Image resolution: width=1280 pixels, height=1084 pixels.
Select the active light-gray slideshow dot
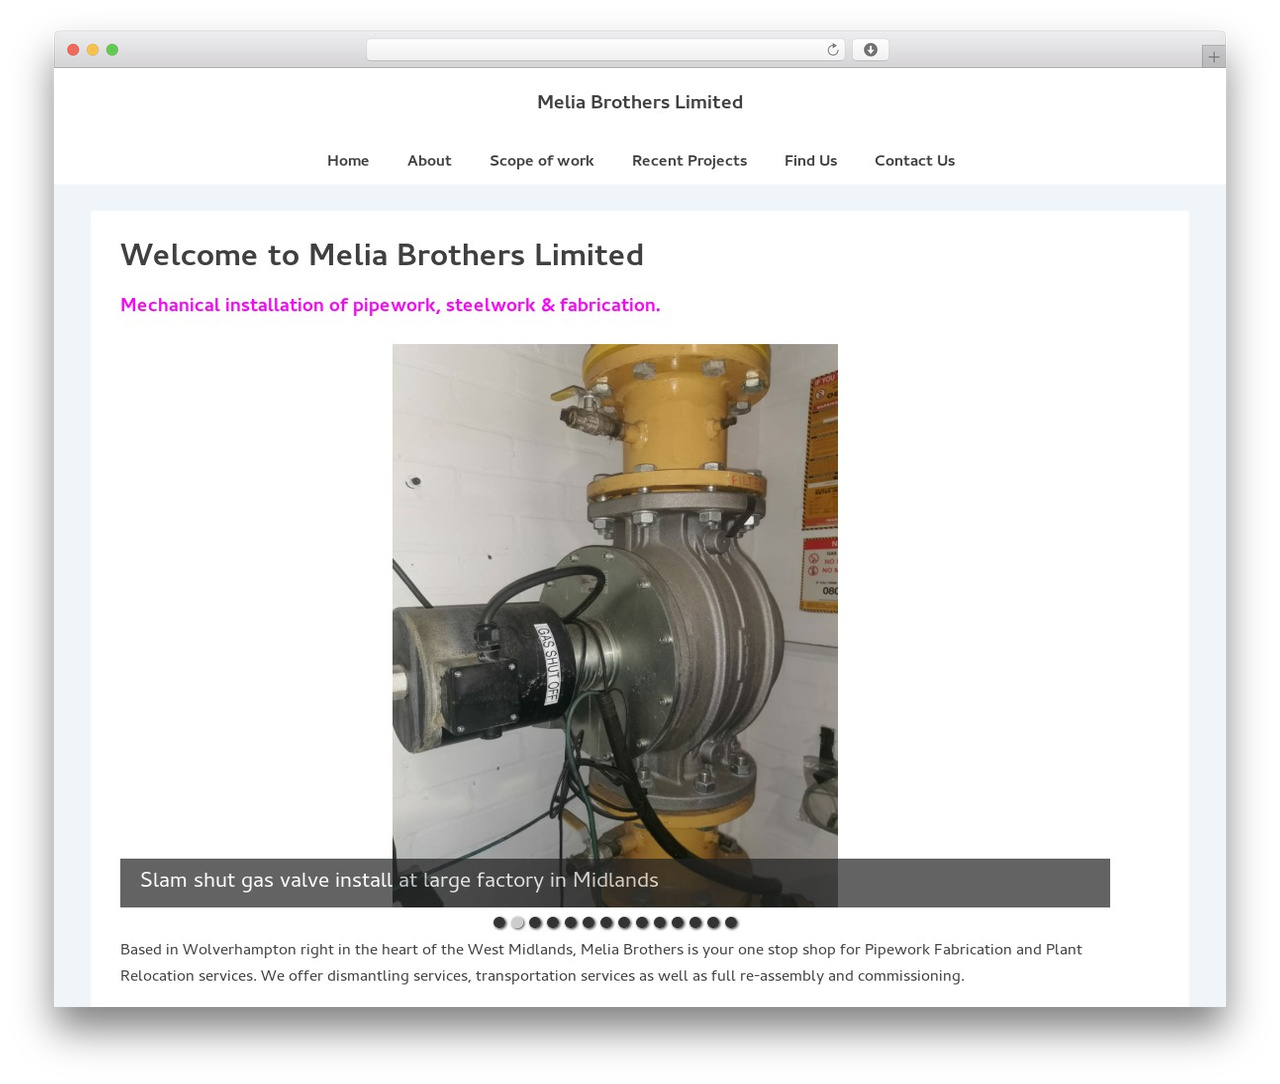coord(518,923)
